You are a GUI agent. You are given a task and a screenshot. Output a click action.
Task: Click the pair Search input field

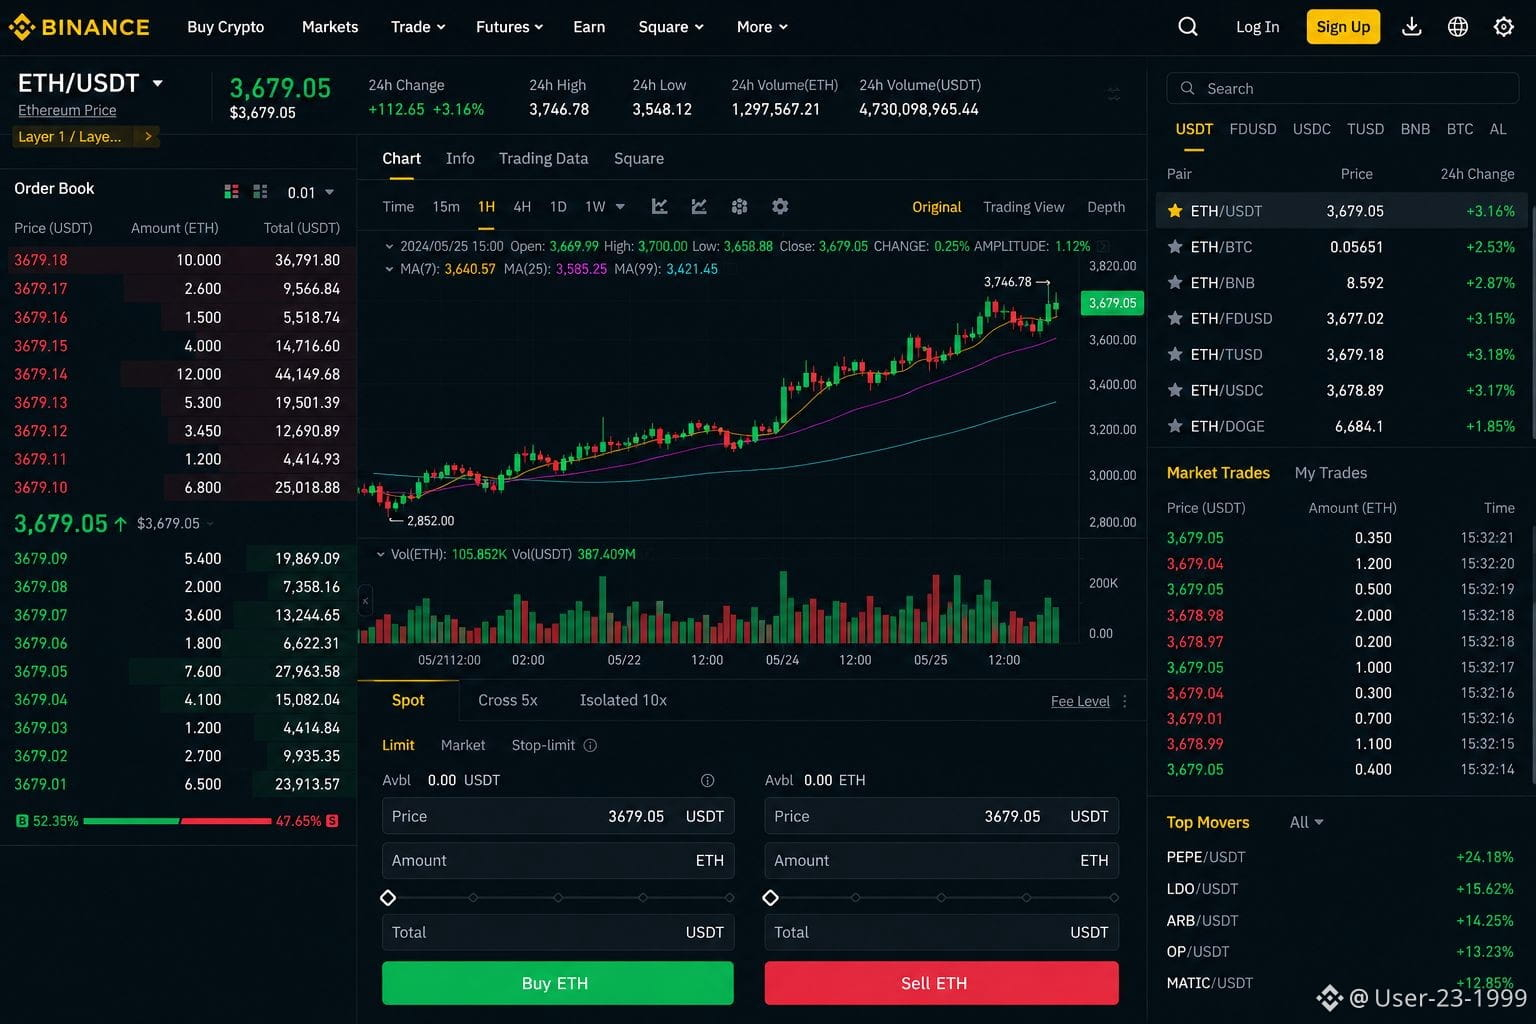1343,88
